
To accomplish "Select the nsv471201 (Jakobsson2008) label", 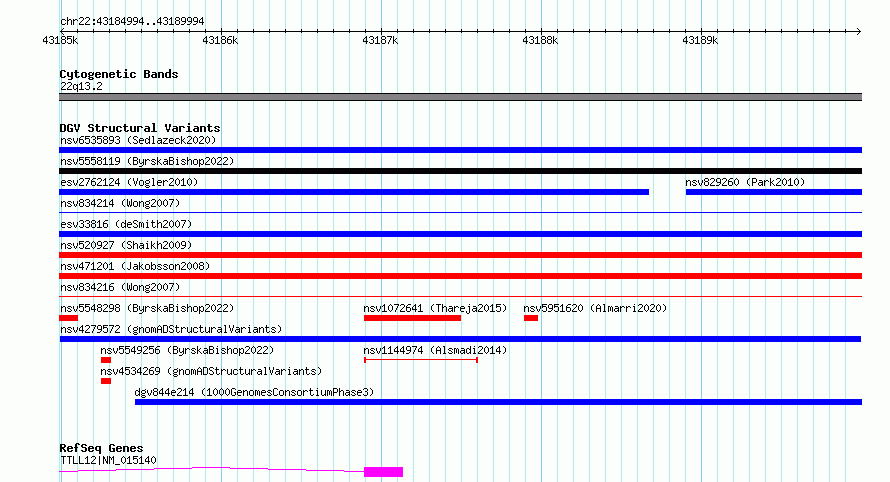I will click(135, 266).
